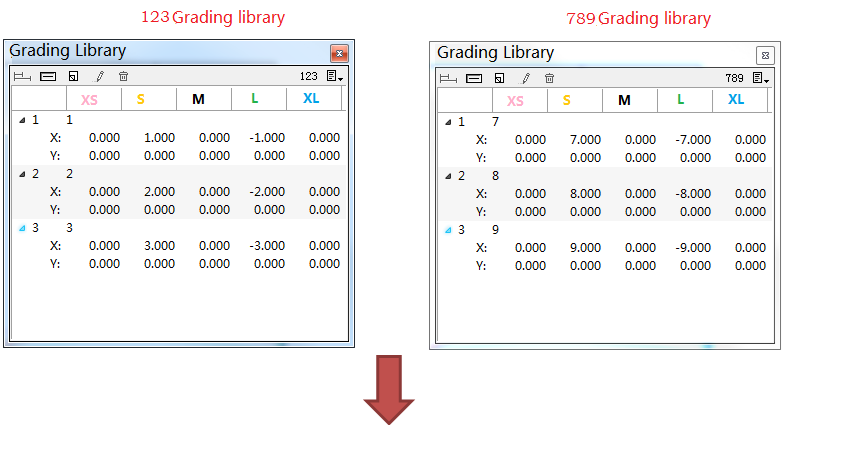Click the S size header in 123 library

141,98
